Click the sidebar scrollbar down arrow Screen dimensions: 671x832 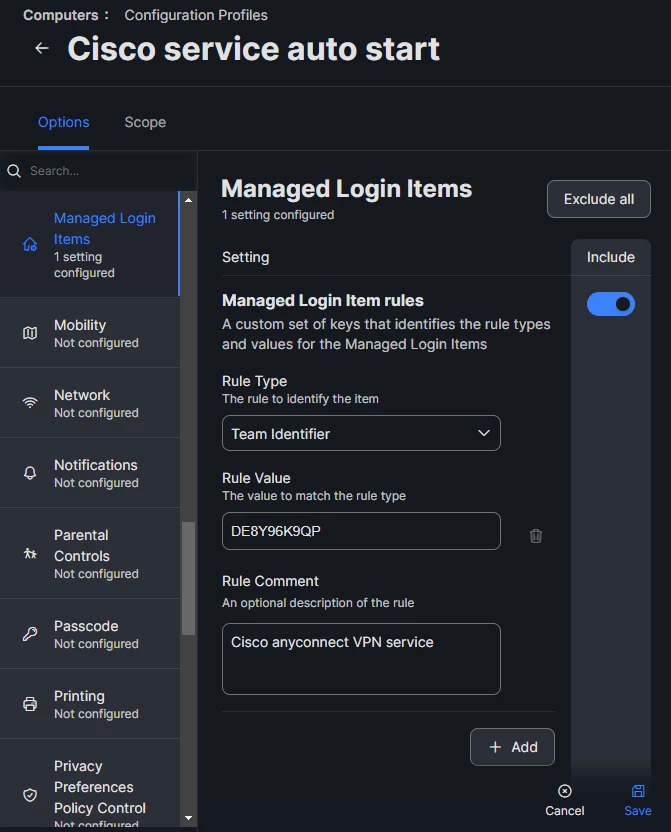click(188, 818)
